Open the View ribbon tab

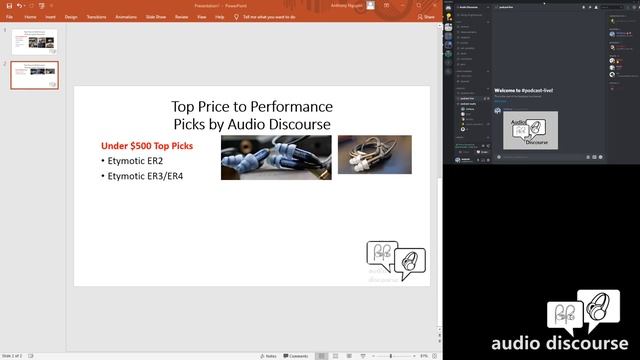(202, 17)
